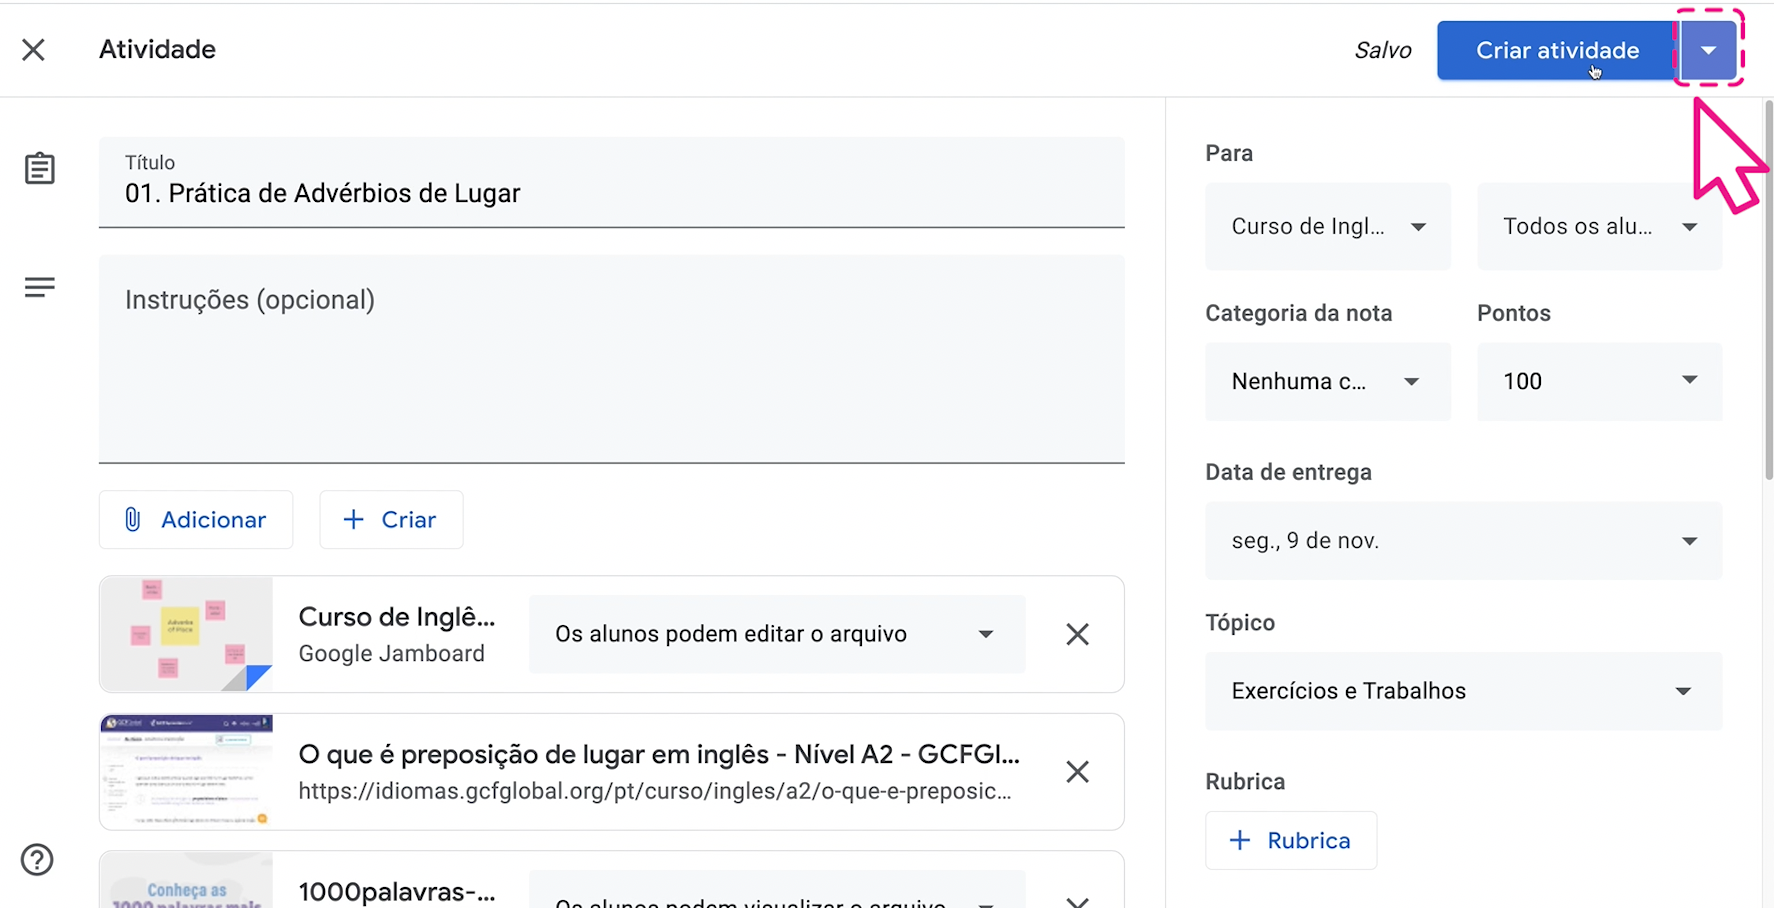Open the GCFGlobal link attachment thumbnail
This screenshot has height=908, width=1774.
pos(186,771)
